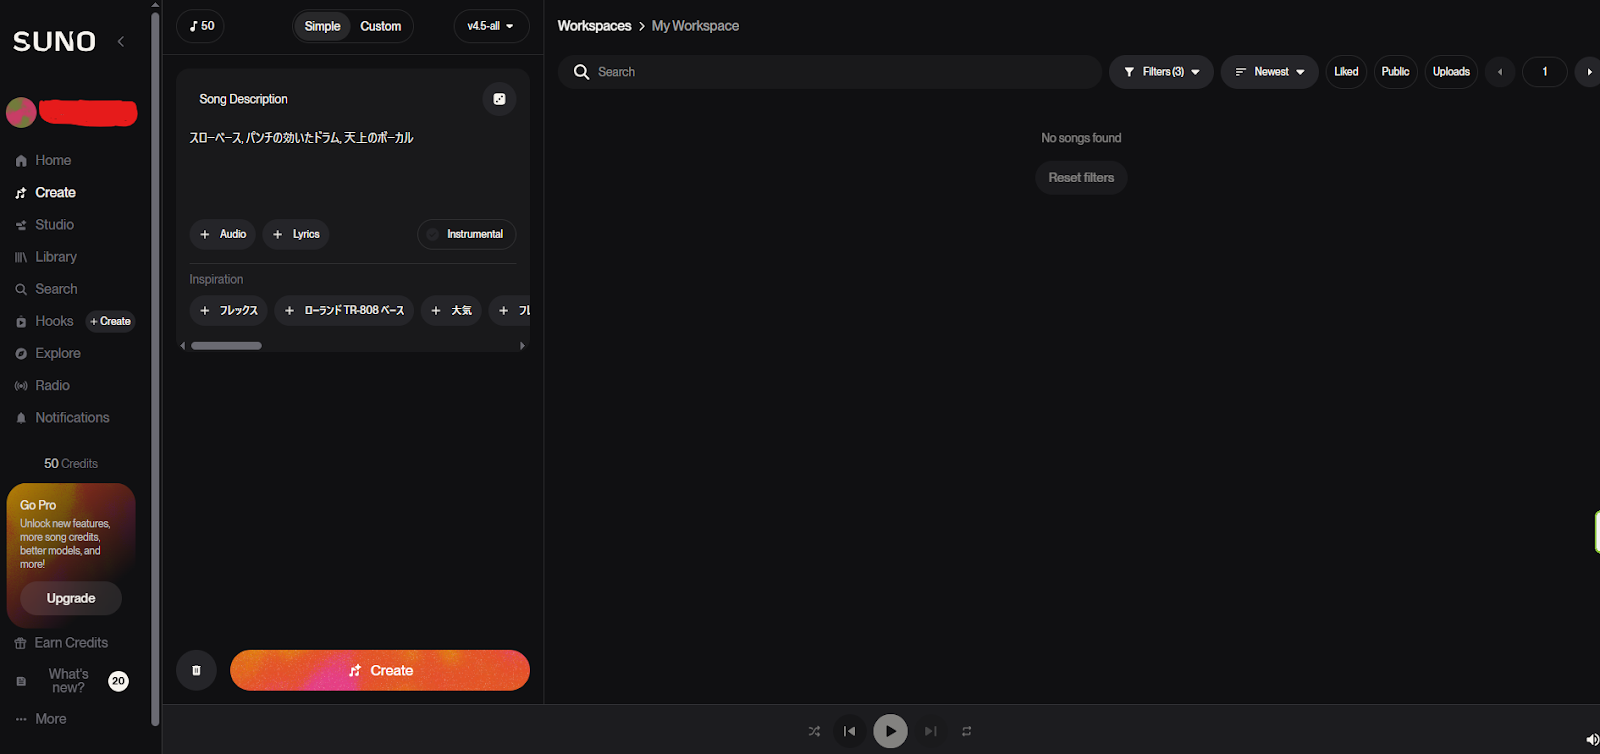The height and width of the screenshot is (754, 1600).
Task: Open the Newest sort dropdown
Action: pyautogui.click(x=1269, y=72)
